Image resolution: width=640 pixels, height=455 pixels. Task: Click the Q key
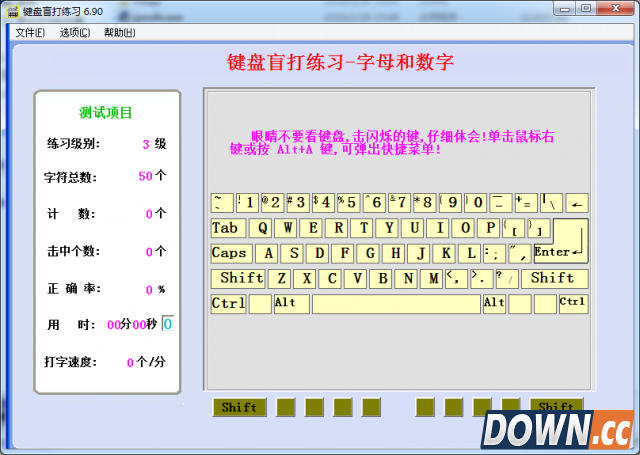coord(260,228)
